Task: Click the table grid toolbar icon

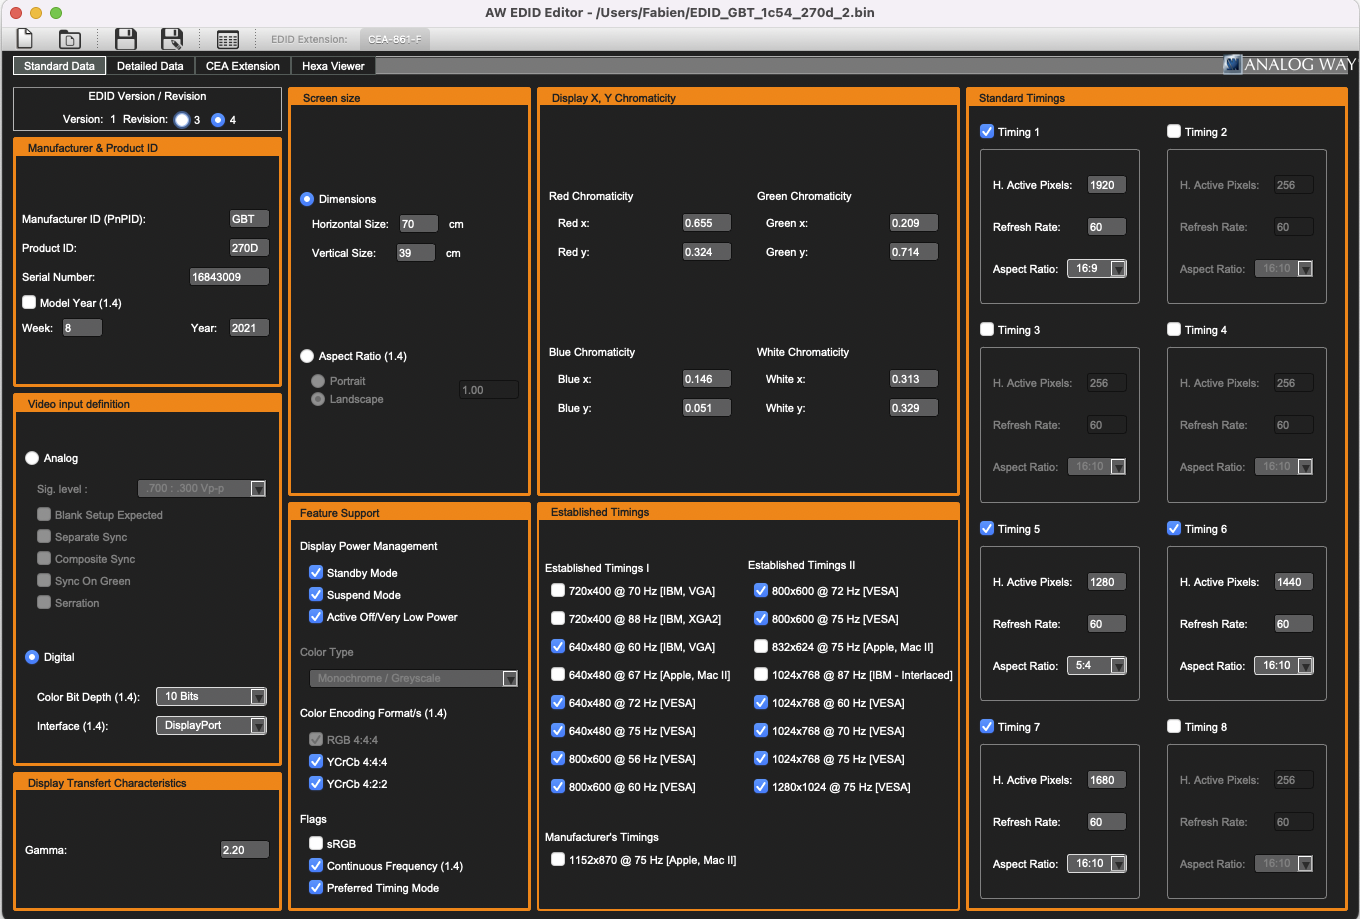Action: click(228, 39)
